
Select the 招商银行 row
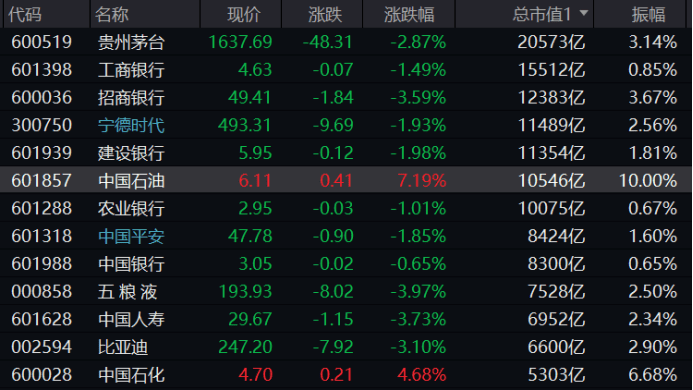[x=346, y=97]
